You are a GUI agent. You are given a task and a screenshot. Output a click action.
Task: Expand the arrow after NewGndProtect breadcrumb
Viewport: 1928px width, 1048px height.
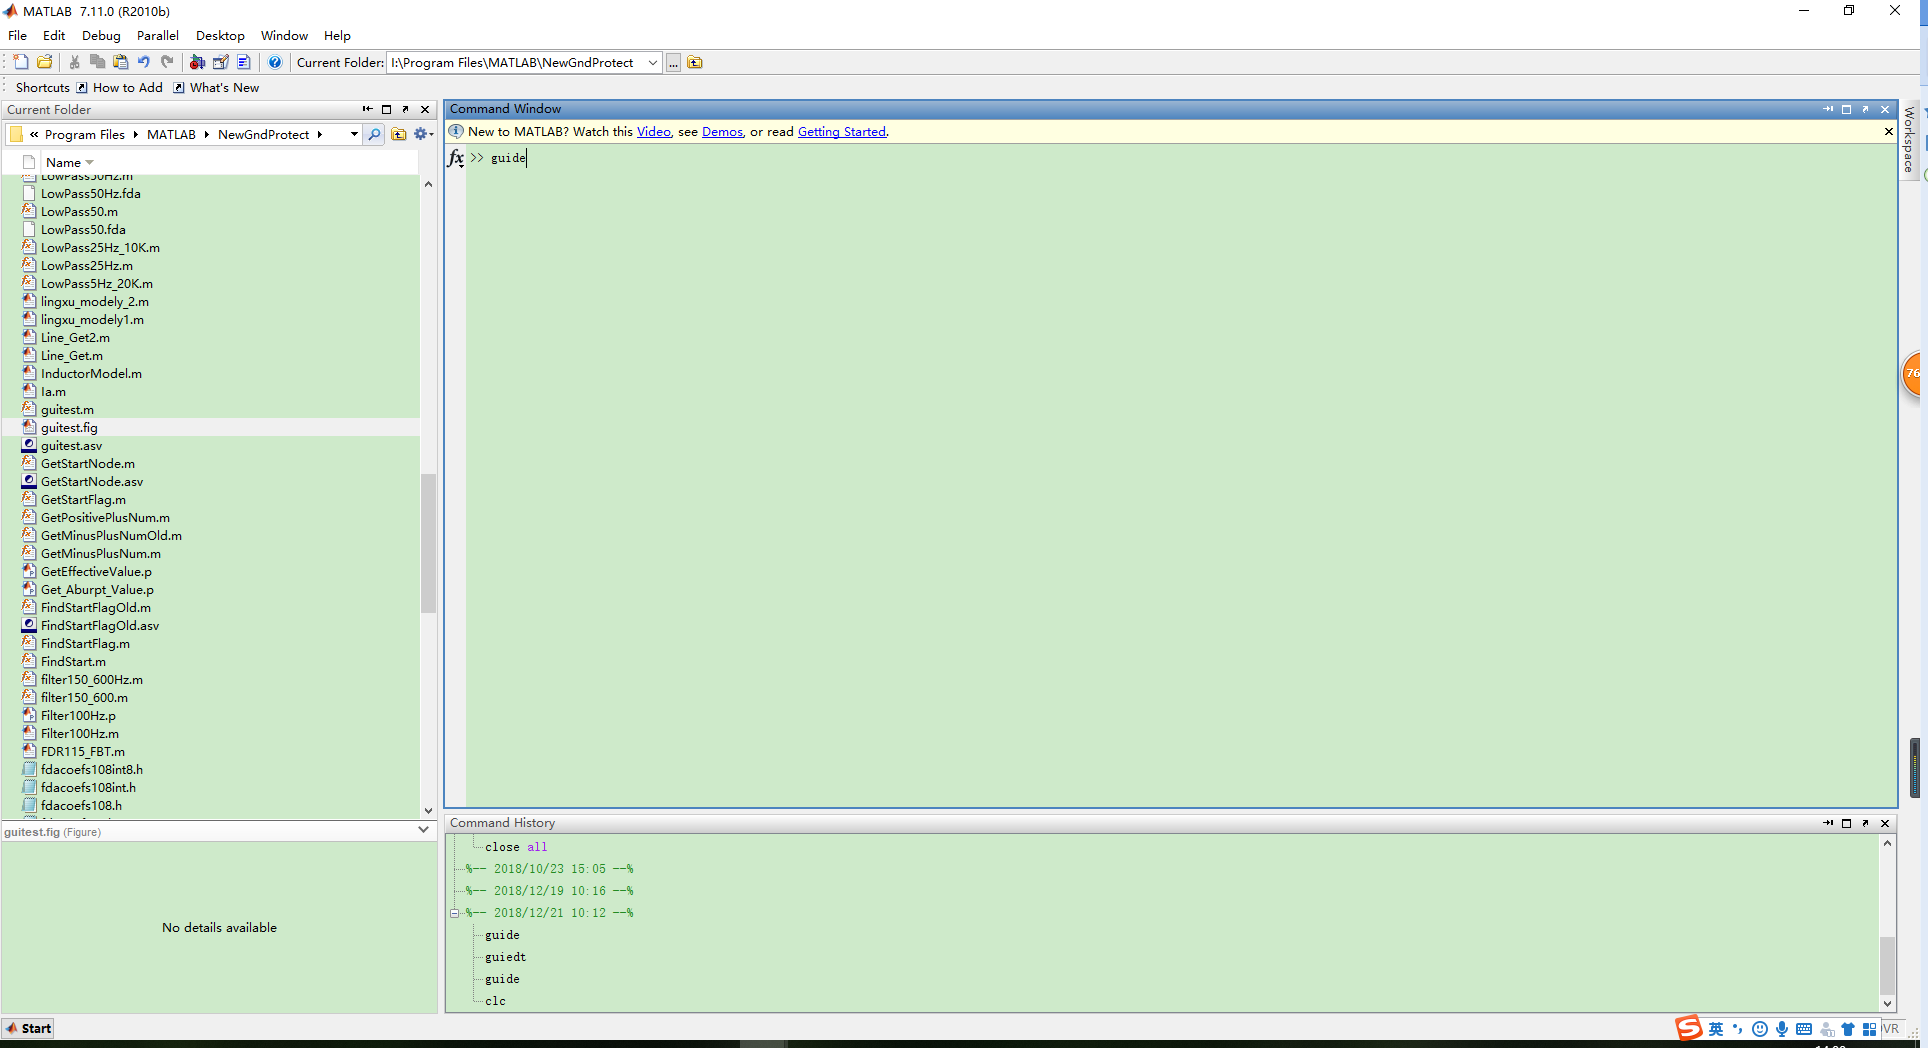tap(320, 134)
